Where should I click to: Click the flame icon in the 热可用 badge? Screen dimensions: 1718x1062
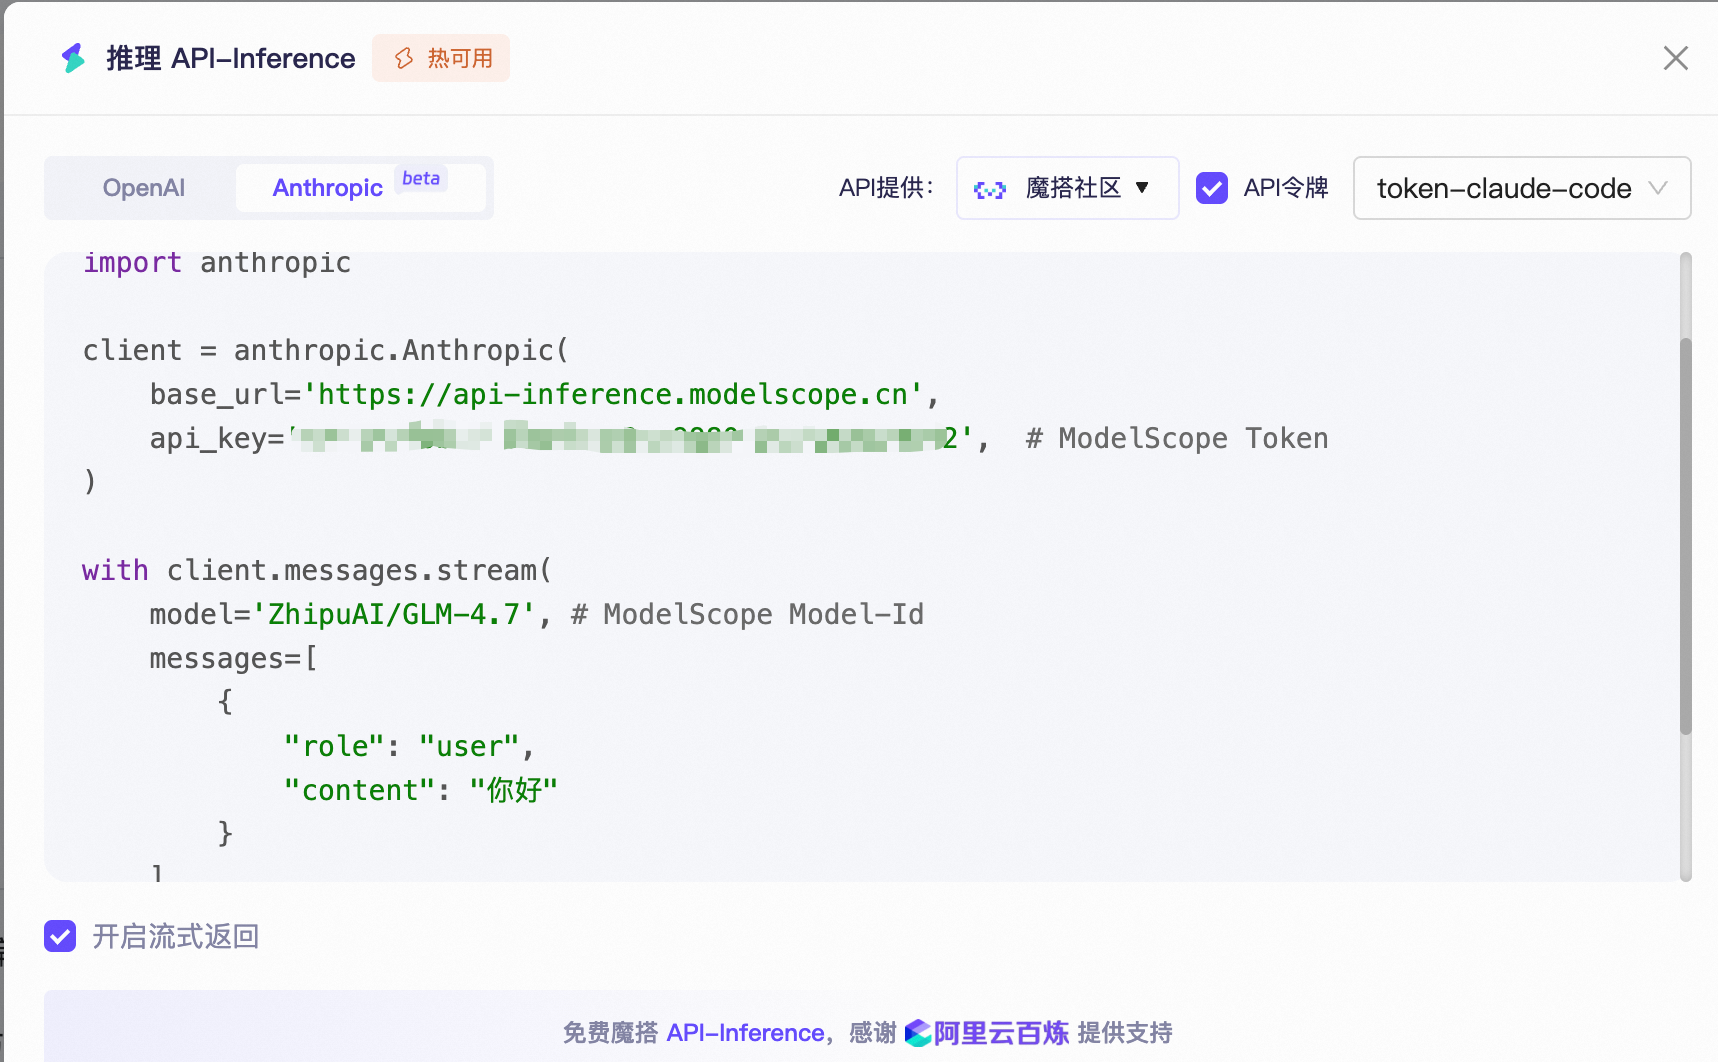point(404,58)
